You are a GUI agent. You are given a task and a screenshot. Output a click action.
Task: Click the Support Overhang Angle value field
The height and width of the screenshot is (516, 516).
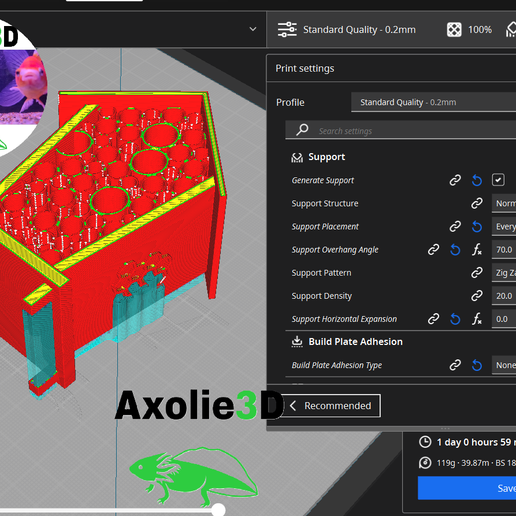tap(504, 250)
